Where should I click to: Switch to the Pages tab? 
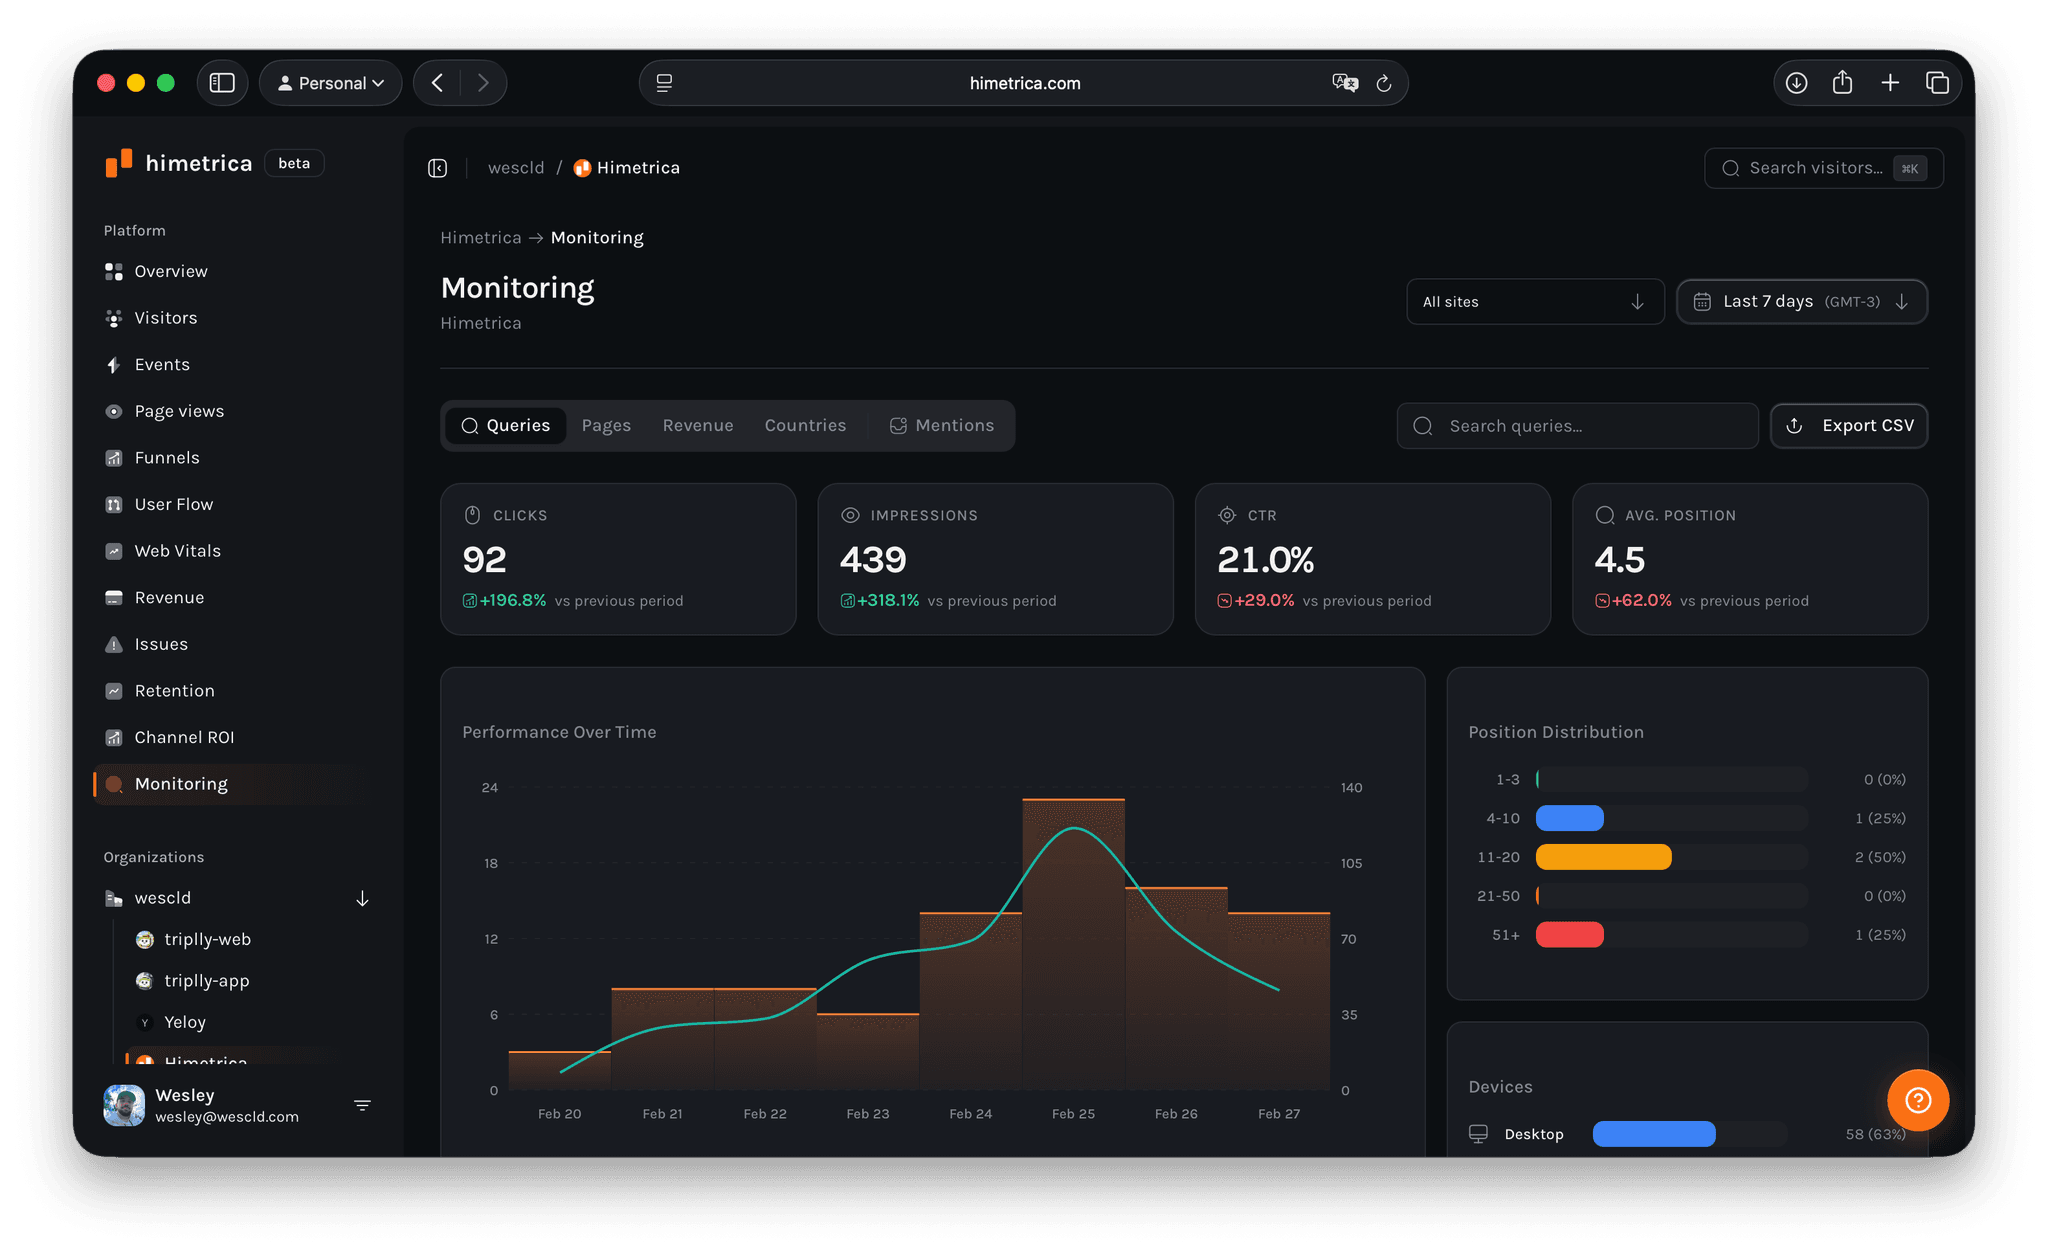pos(606,426)
